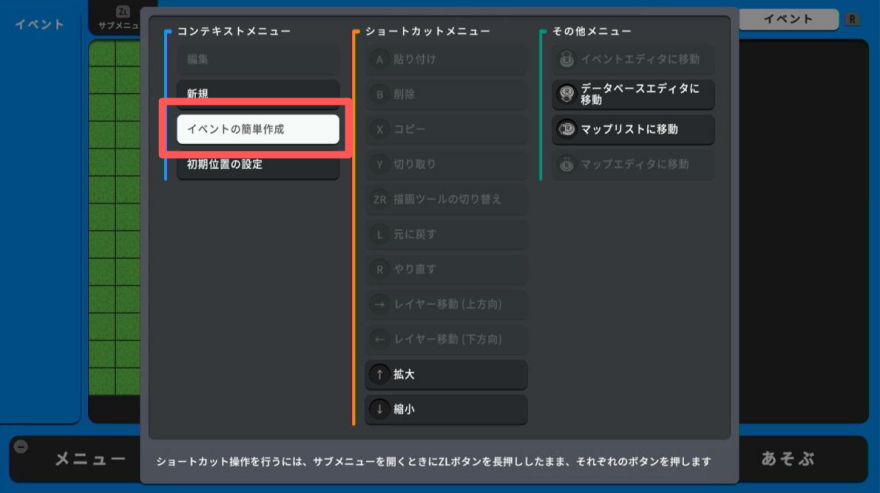
Task: Go to データベースエディタに移動
Action: [x=633, y=94]
